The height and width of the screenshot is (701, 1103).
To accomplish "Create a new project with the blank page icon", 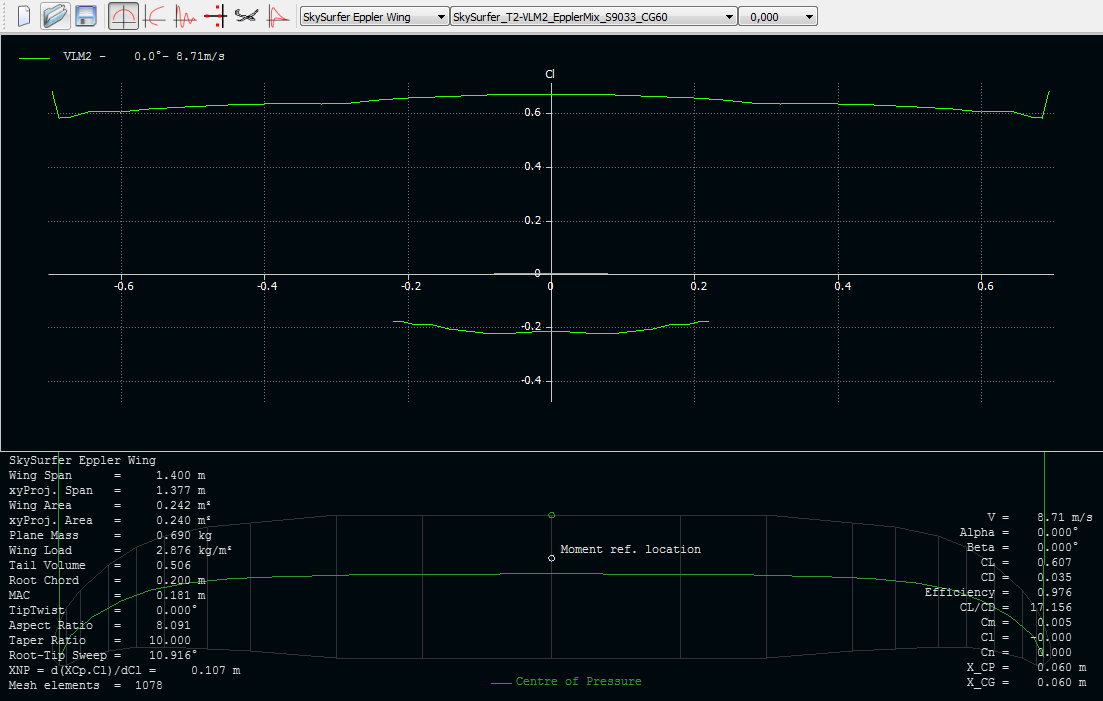I will tap(24, 16).
